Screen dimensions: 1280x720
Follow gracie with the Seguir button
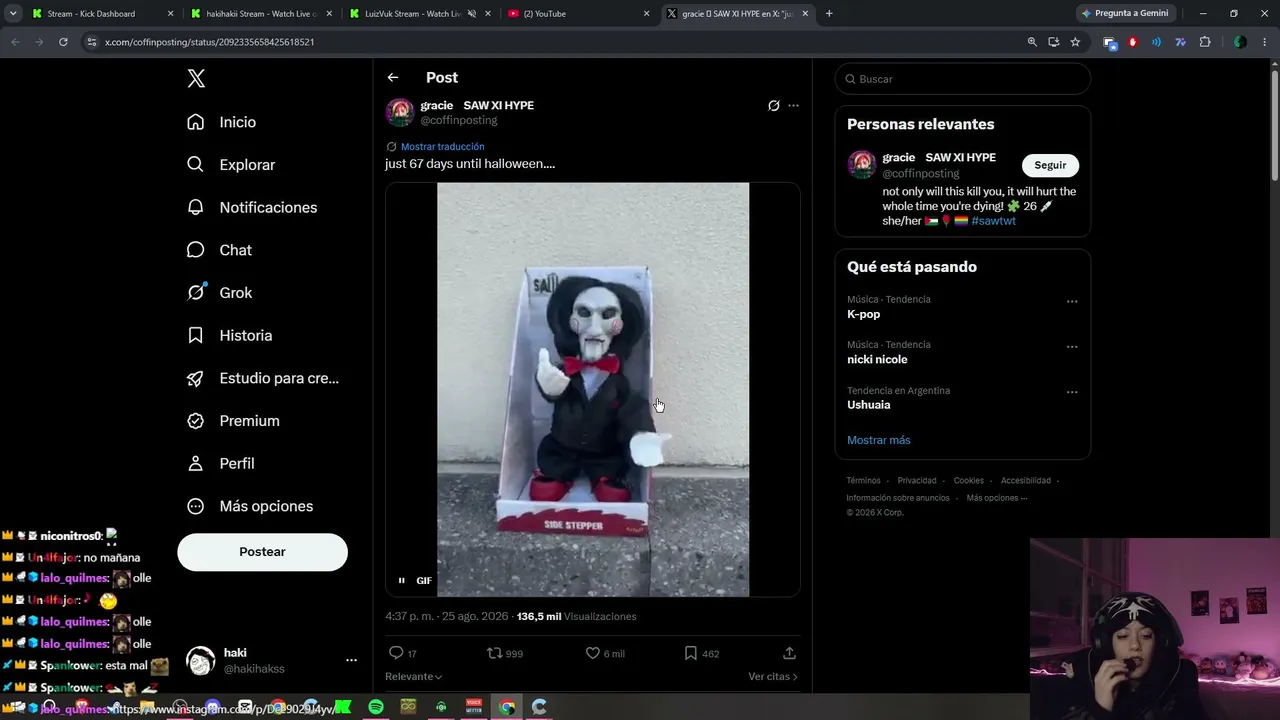(1050, 165)
